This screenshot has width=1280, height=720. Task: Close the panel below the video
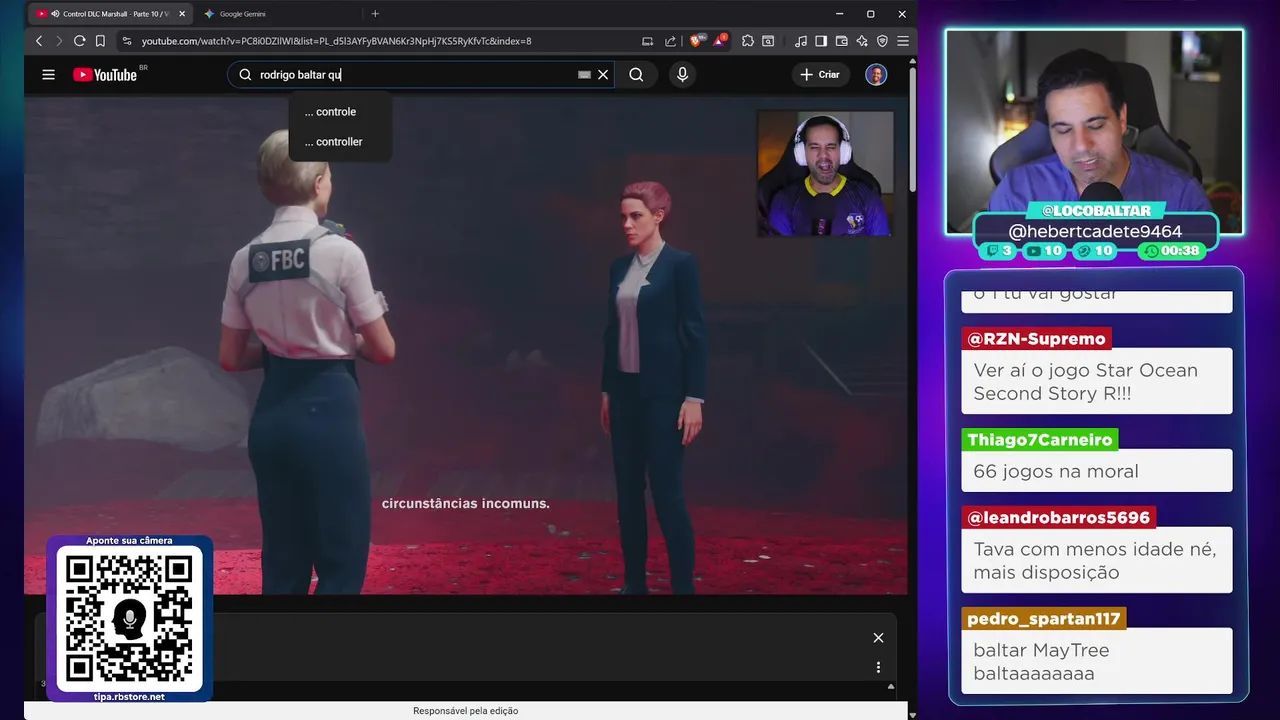pos(878,638)
